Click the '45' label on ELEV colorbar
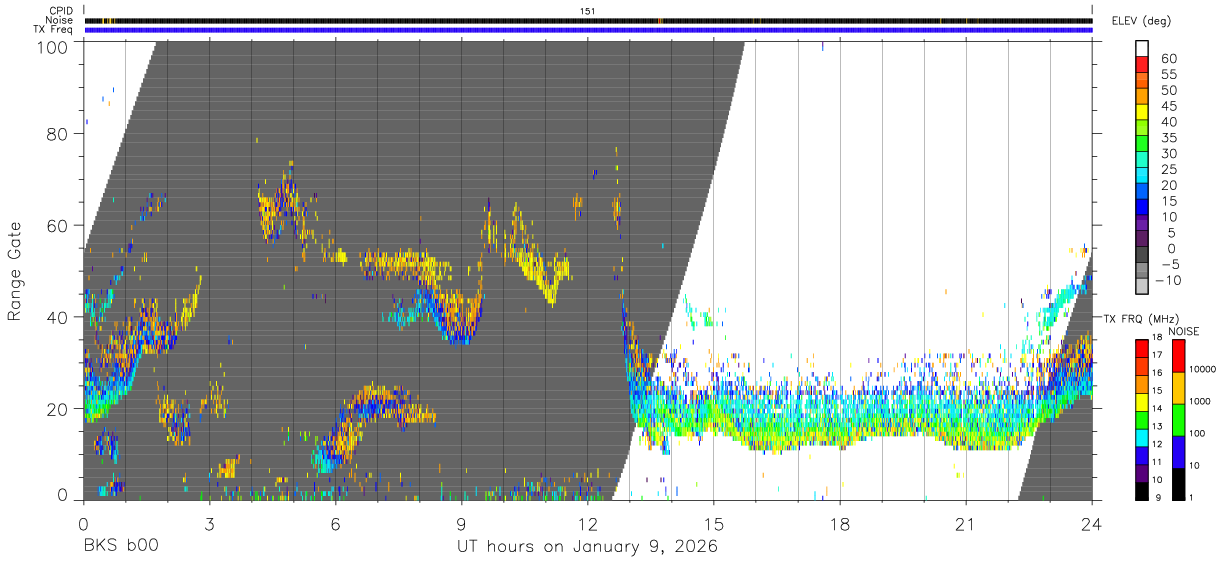The image size is (1228, 567). [x=1168, y=106]
